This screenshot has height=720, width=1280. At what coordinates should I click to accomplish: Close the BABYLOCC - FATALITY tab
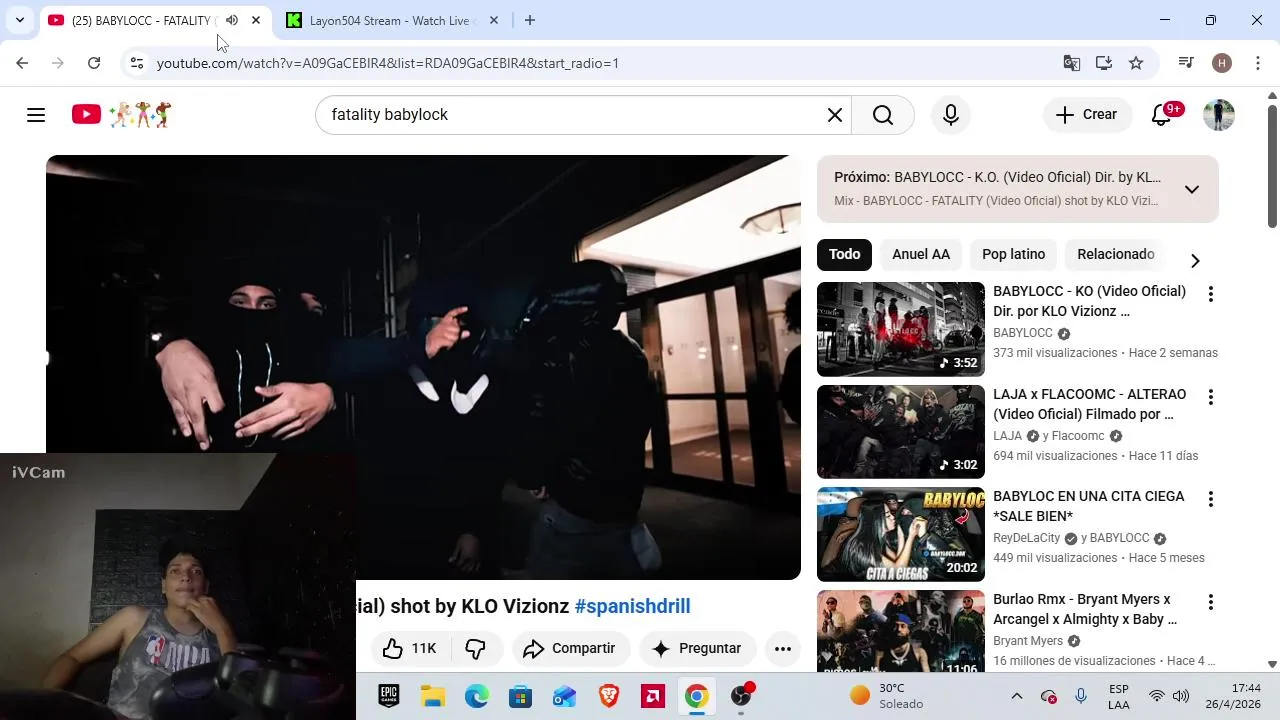click(255, 20)
